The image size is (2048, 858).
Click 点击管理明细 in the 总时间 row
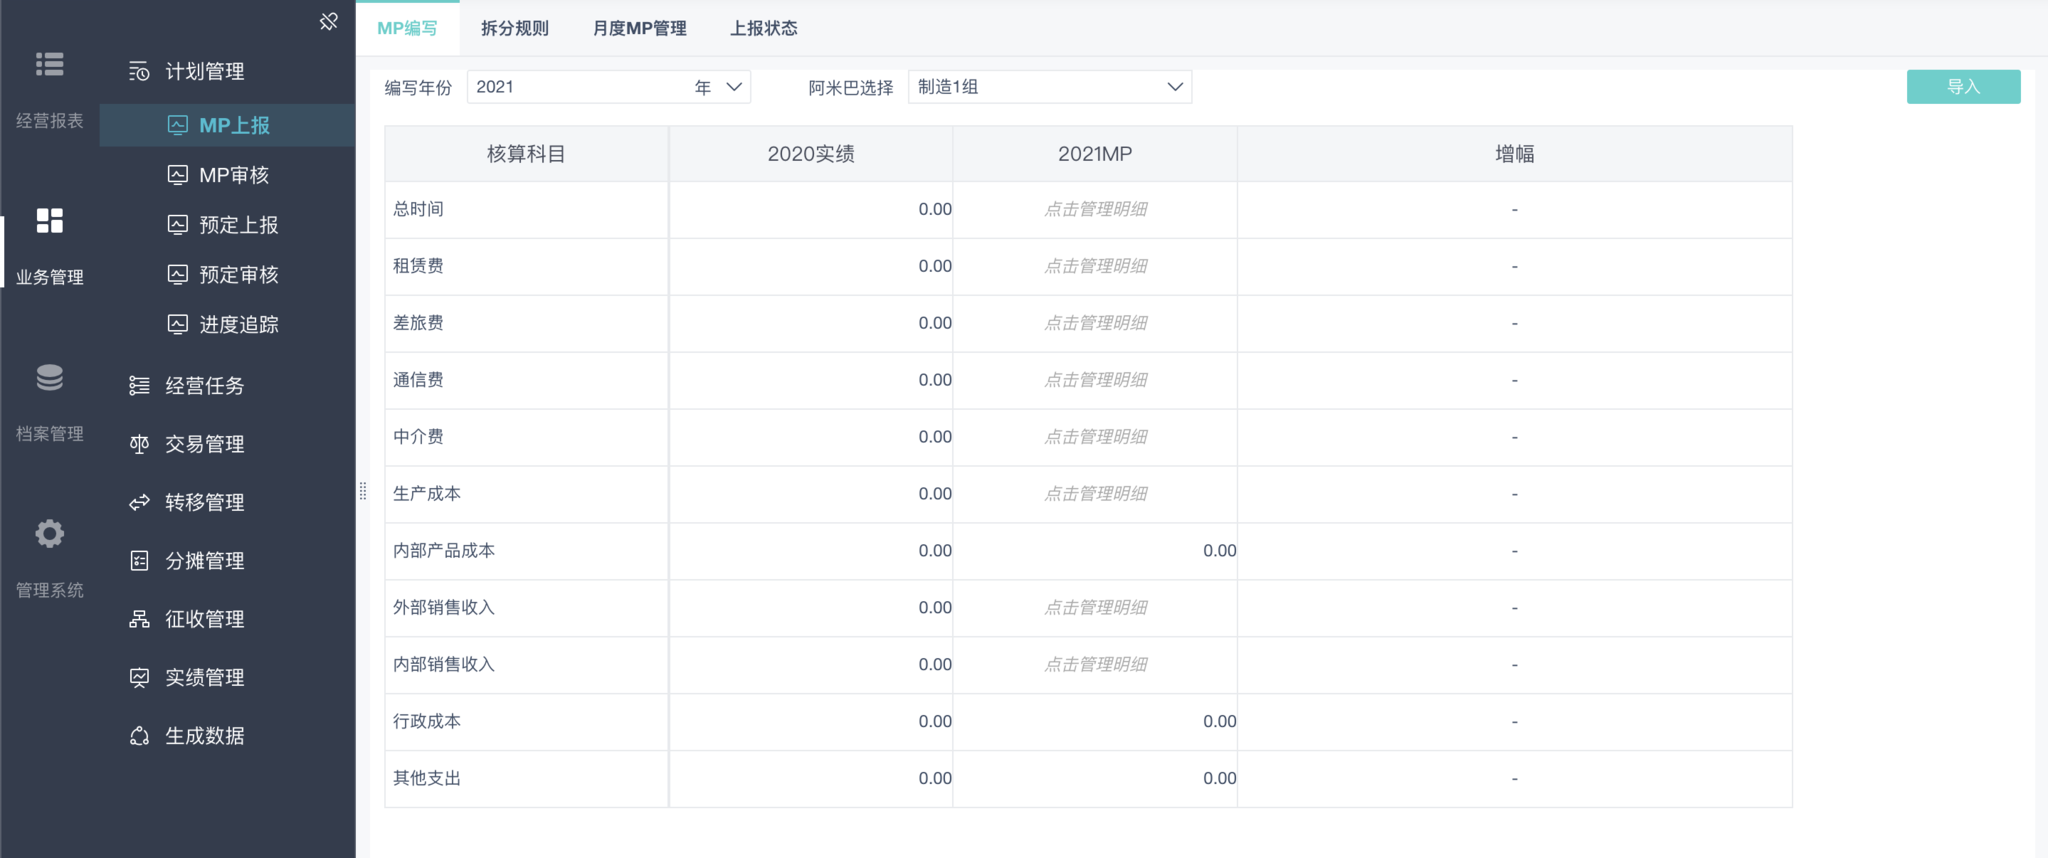coord(1095,209)
